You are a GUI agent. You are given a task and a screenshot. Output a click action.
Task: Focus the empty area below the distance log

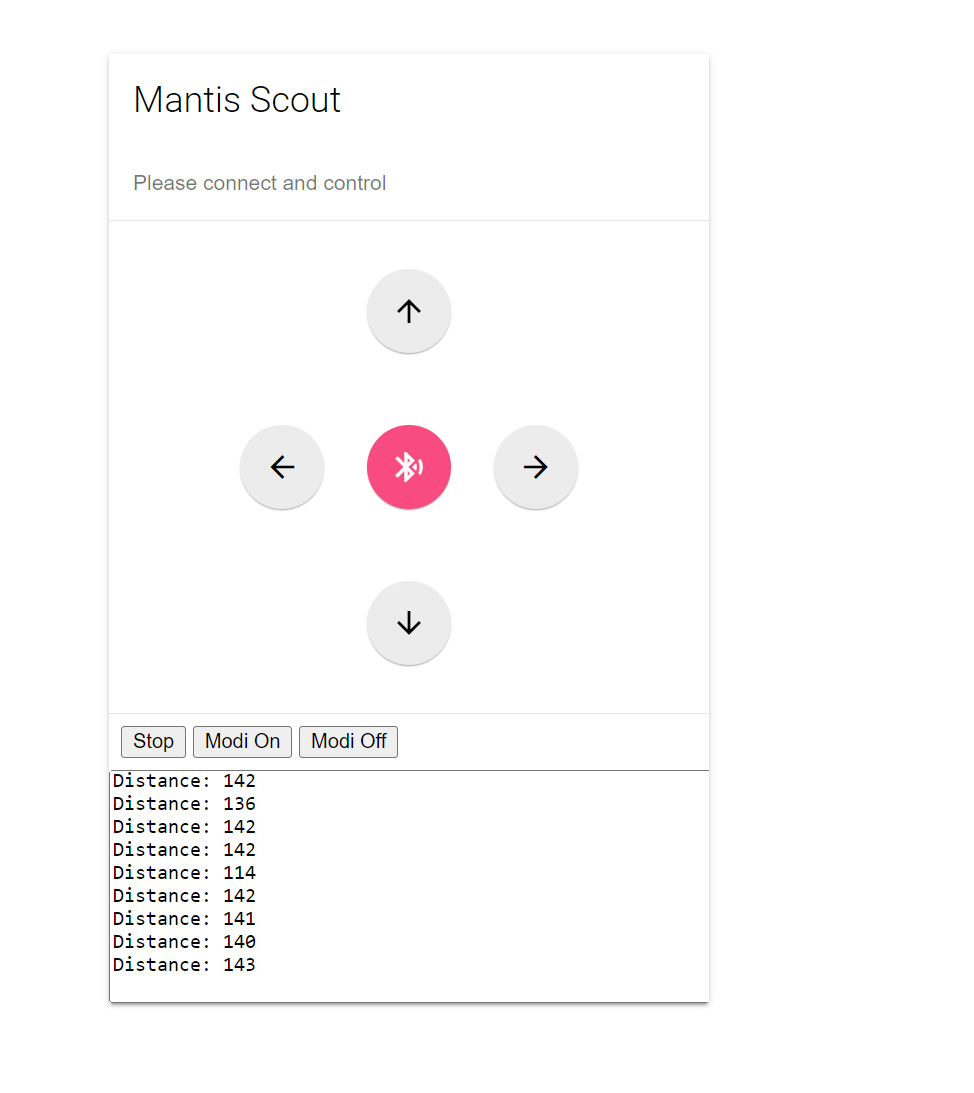[408, 988]
